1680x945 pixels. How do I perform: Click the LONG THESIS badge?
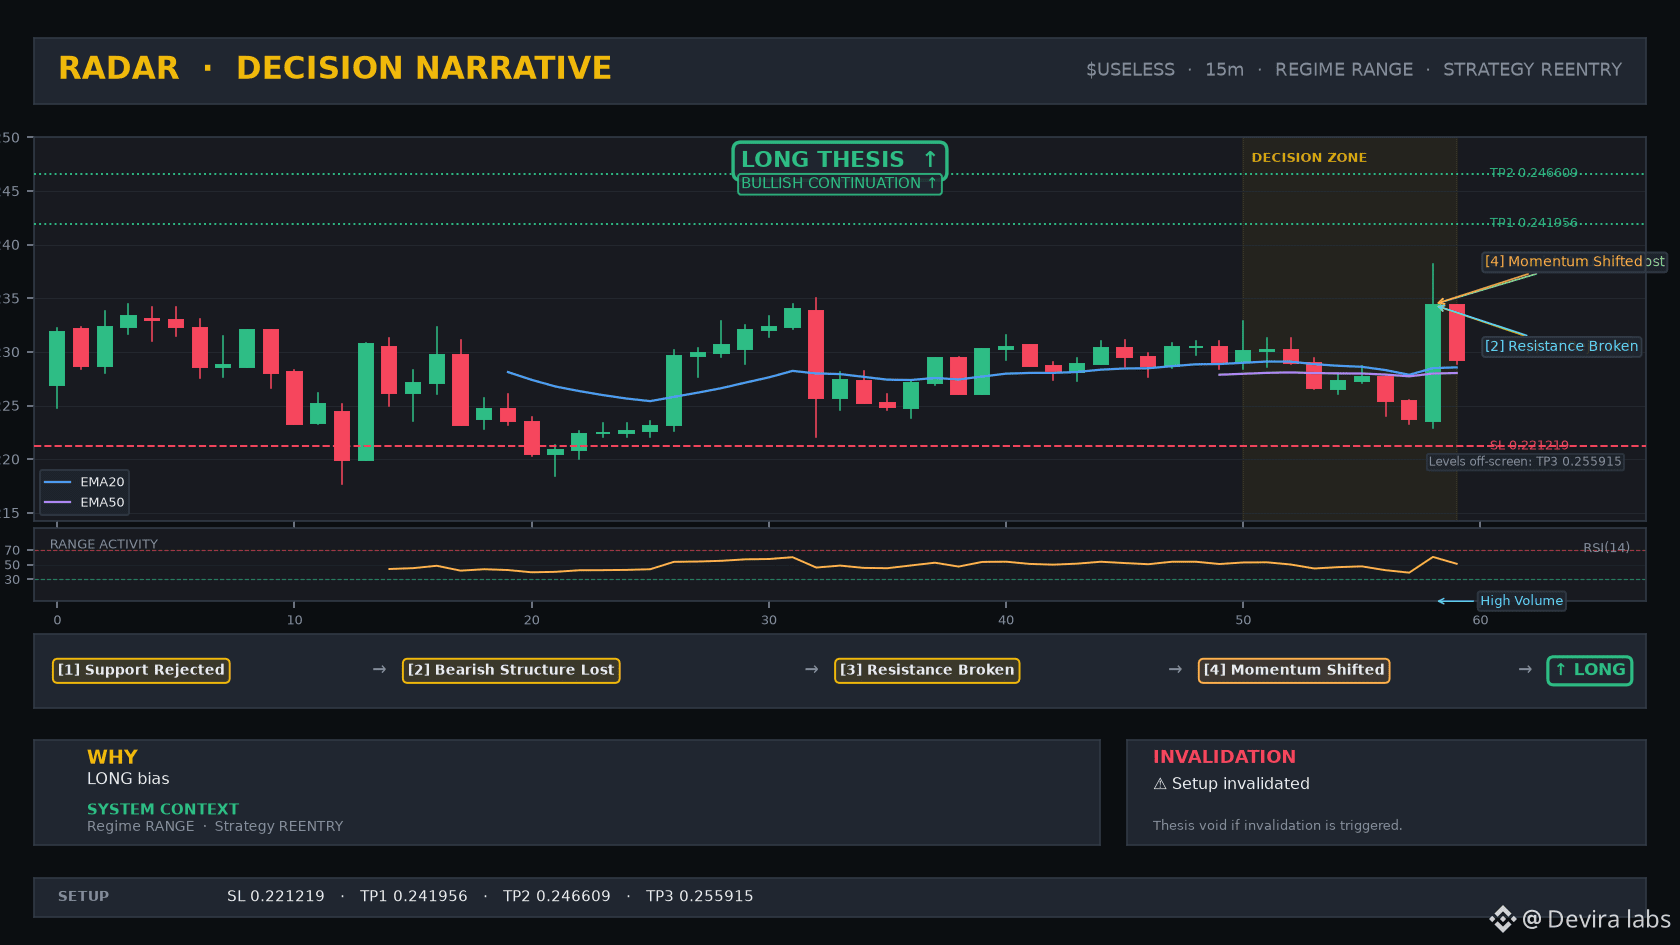[839, 159]
